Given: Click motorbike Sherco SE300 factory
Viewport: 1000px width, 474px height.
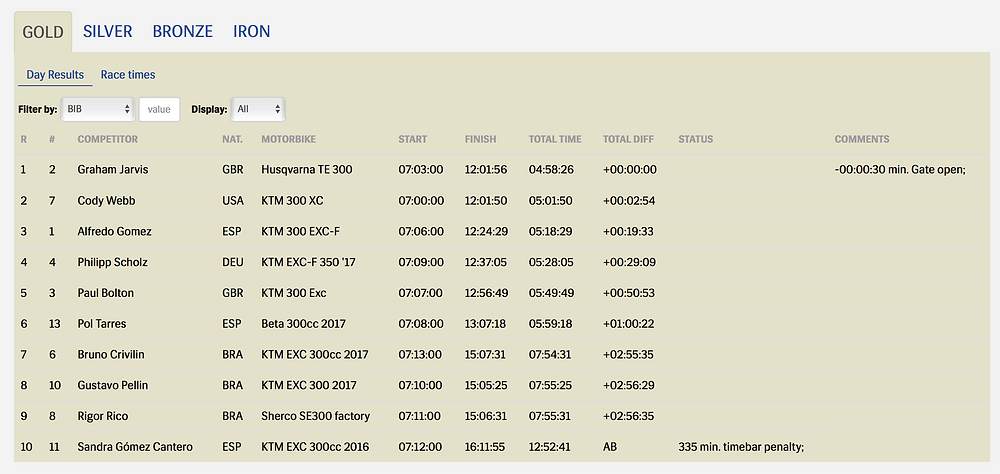Looking at the screenshot, I should click(x=316, y=416).
